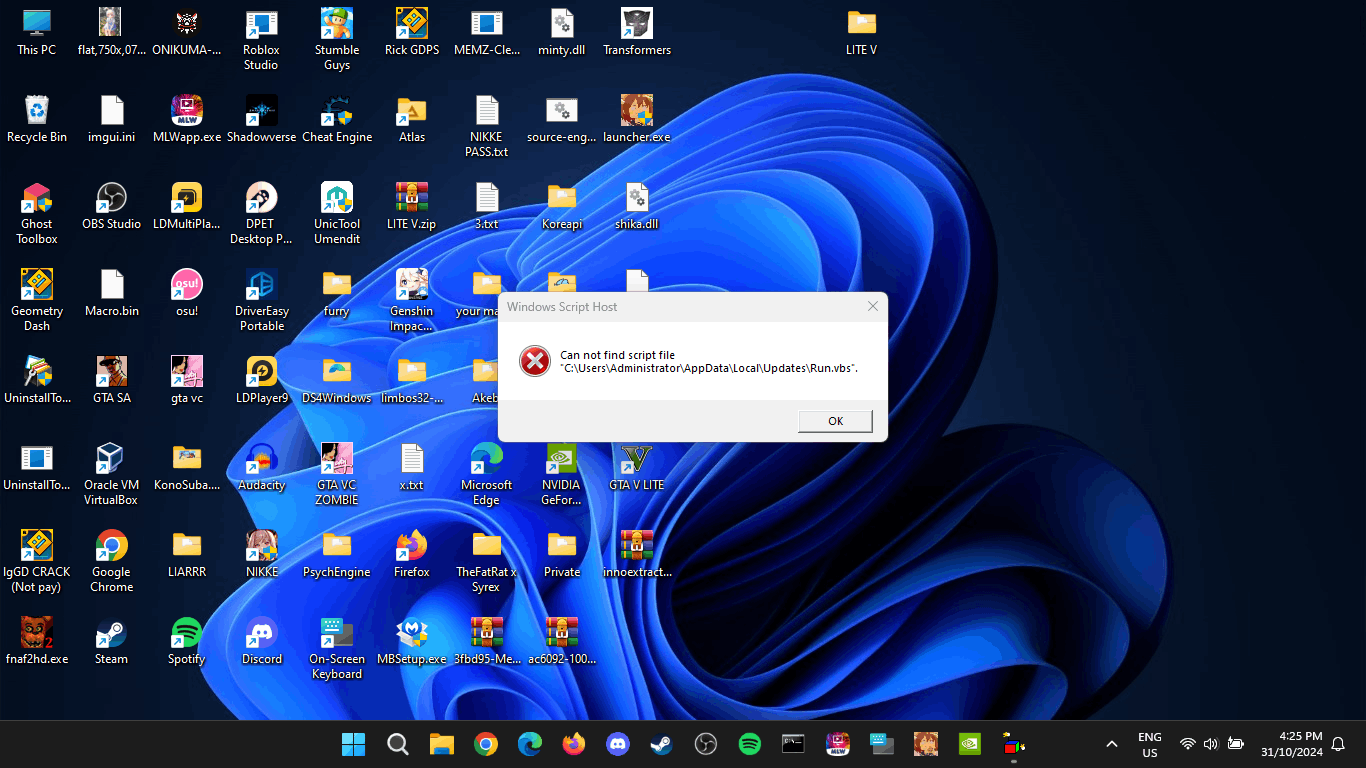Image resolution: width=1366 pixels, height=768 pixels.
Task: Open Spotify from the taskbar
Action: click(x=749, y=744)
